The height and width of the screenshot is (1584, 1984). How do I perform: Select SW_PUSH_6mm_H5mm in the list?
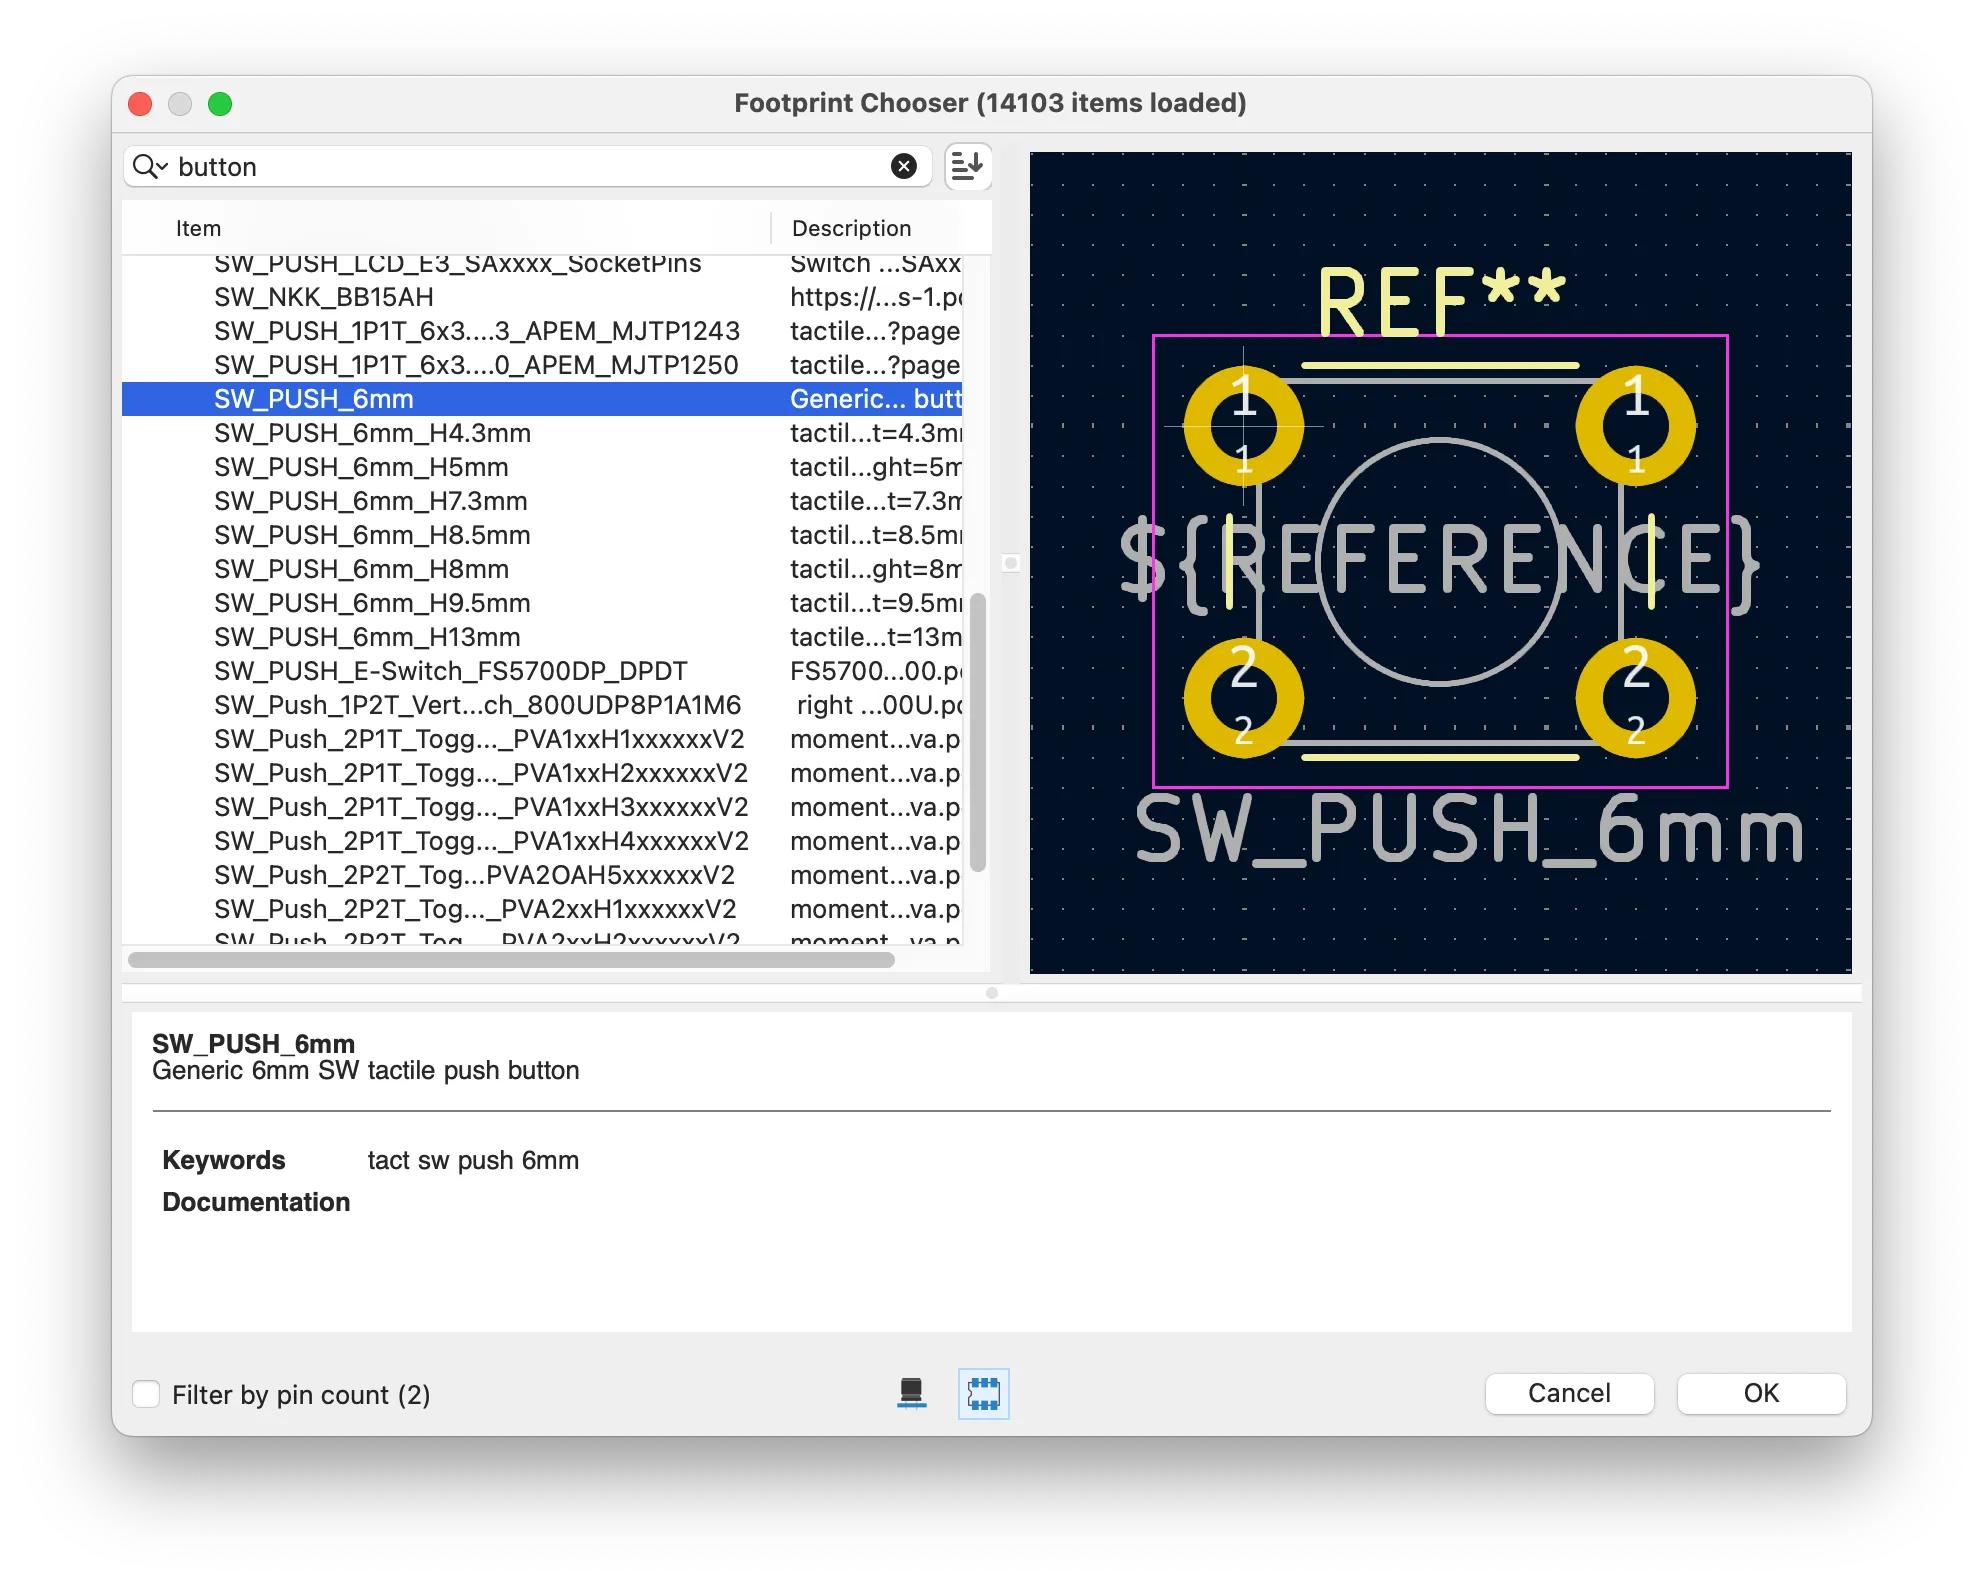[361, 467]
